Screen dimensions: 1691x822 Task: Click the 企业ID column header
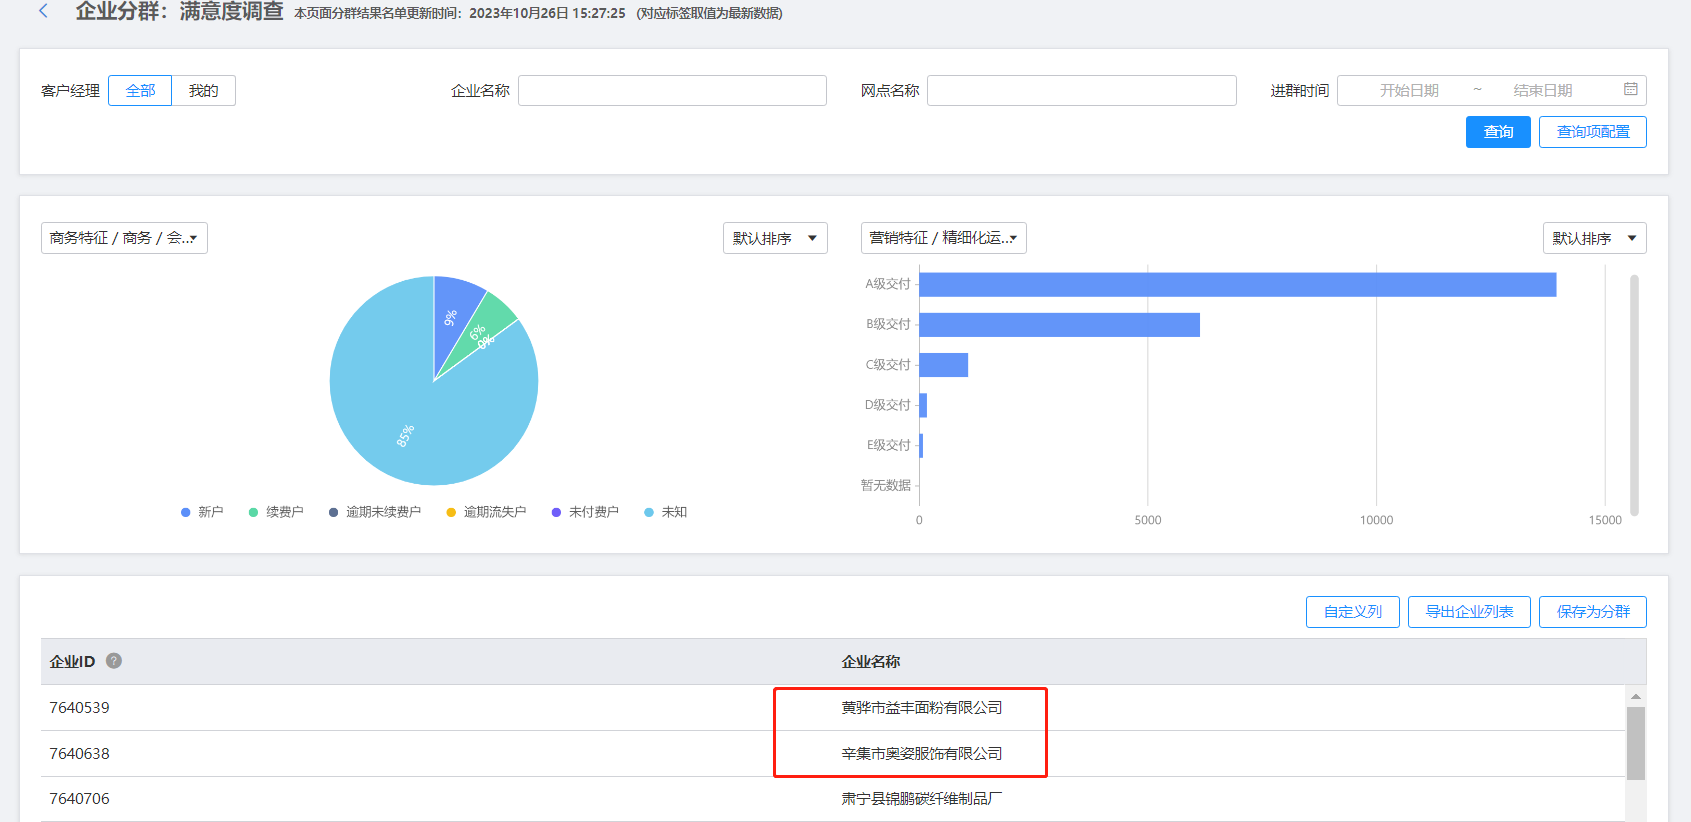click(72, 661)
